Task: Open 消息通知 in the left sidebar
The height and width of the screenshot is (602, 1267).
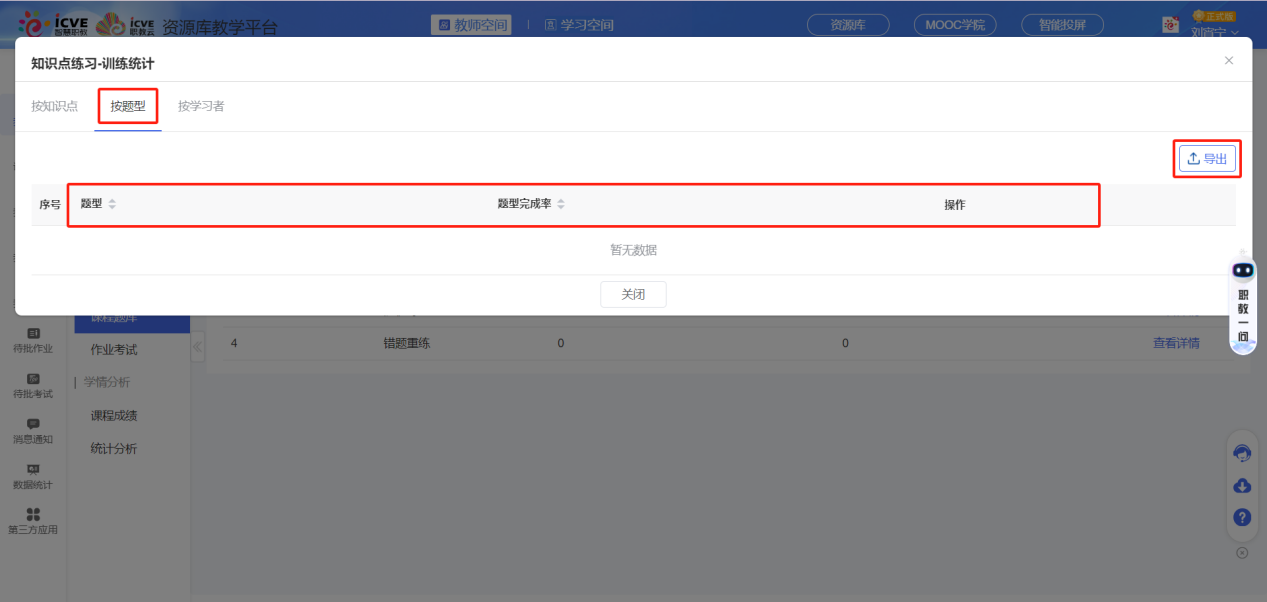Action: tap(33, 431)
